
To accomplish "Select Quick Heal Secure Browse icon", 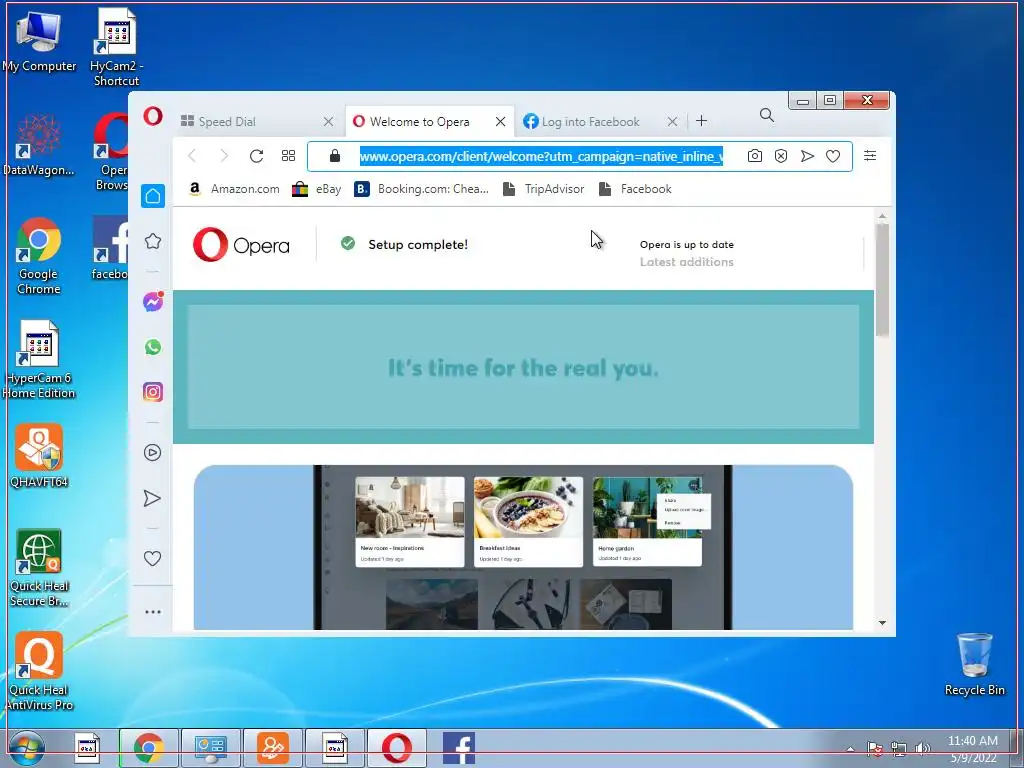I will tap(39, 568).
